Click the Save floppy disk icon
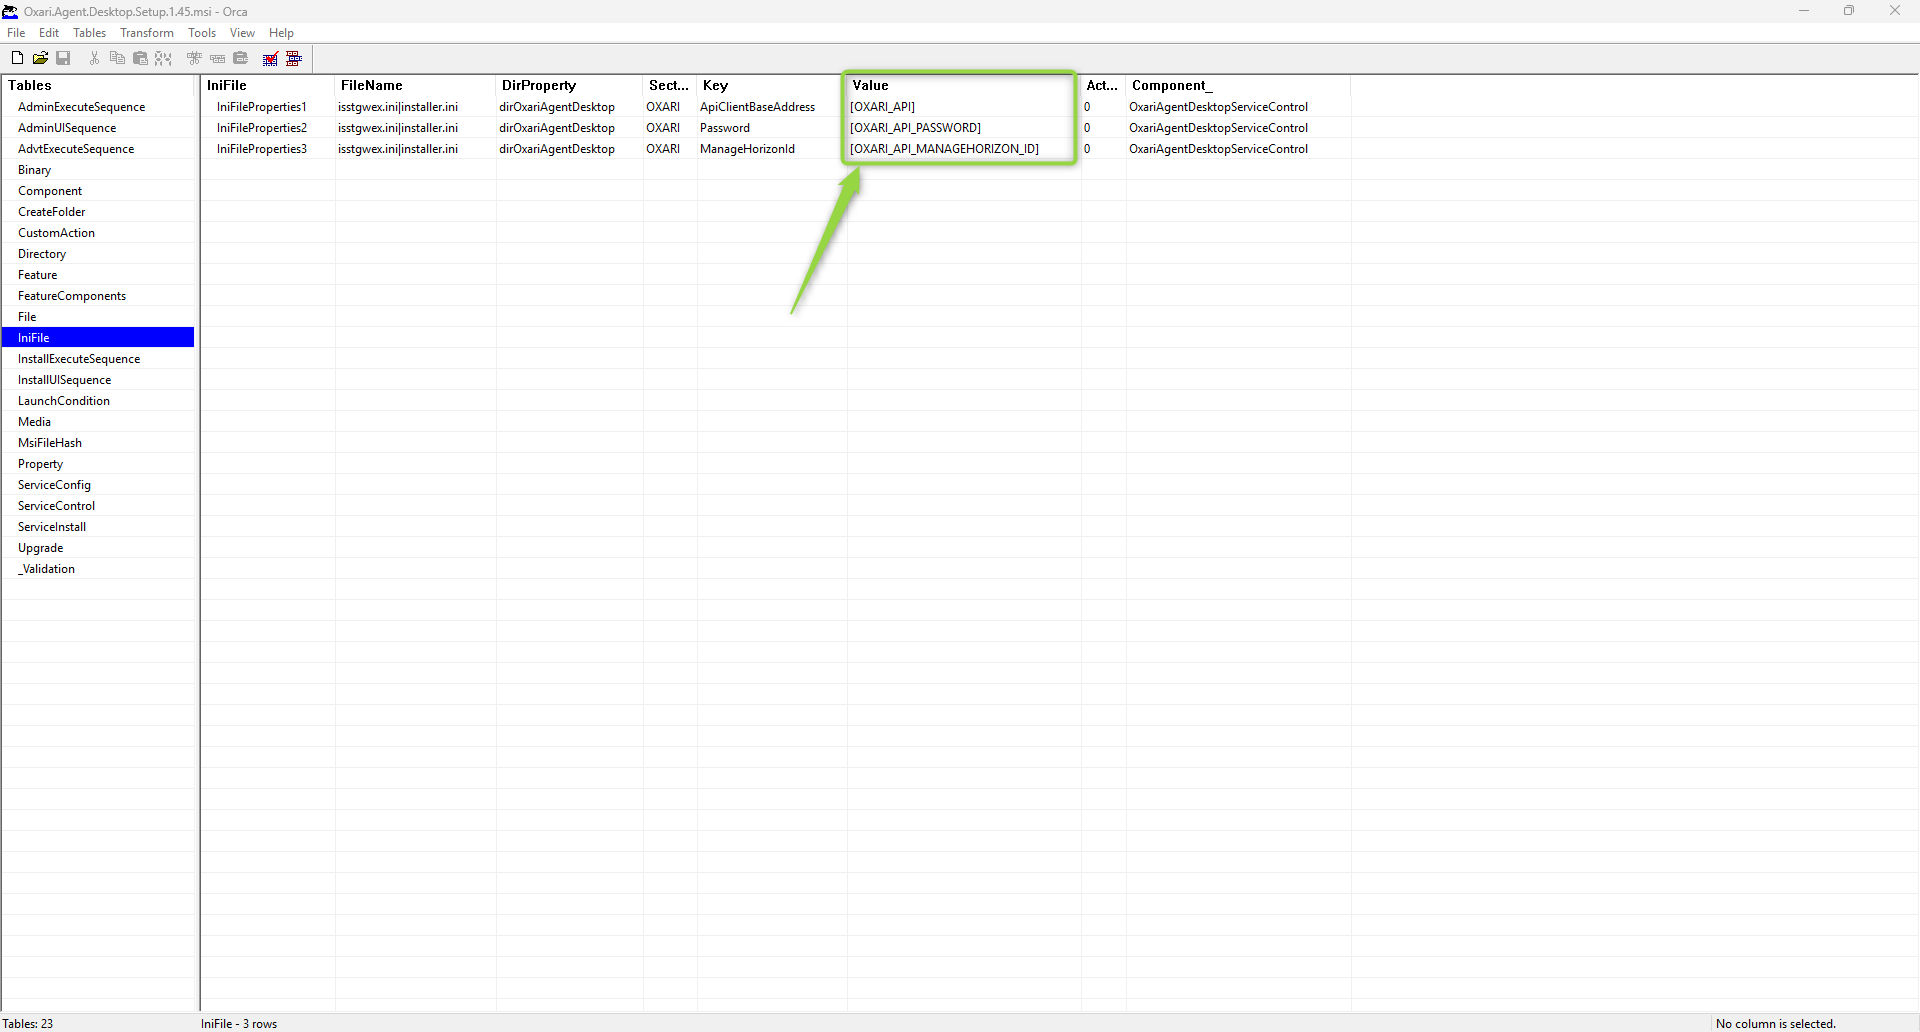The width and height of the screenshot is (1920, 1032). [x=63, y=58]
